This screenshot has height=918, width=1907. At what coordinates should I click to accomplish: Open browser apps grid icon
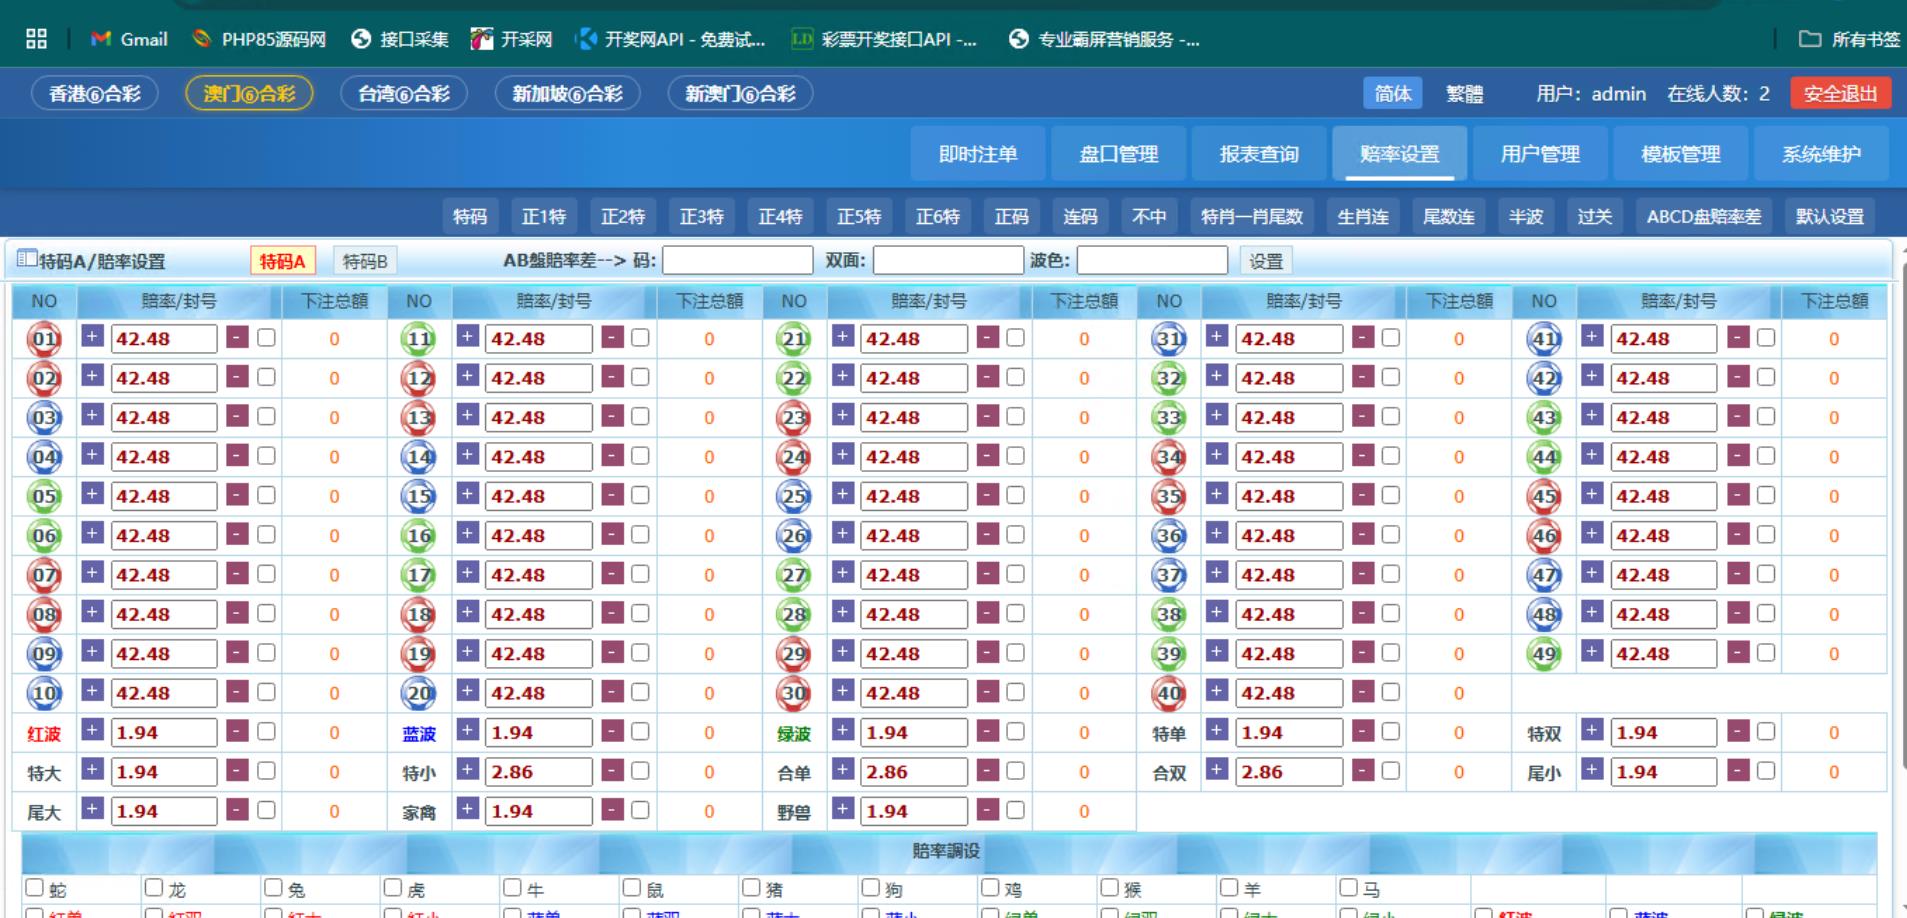[x=37, y=39]
